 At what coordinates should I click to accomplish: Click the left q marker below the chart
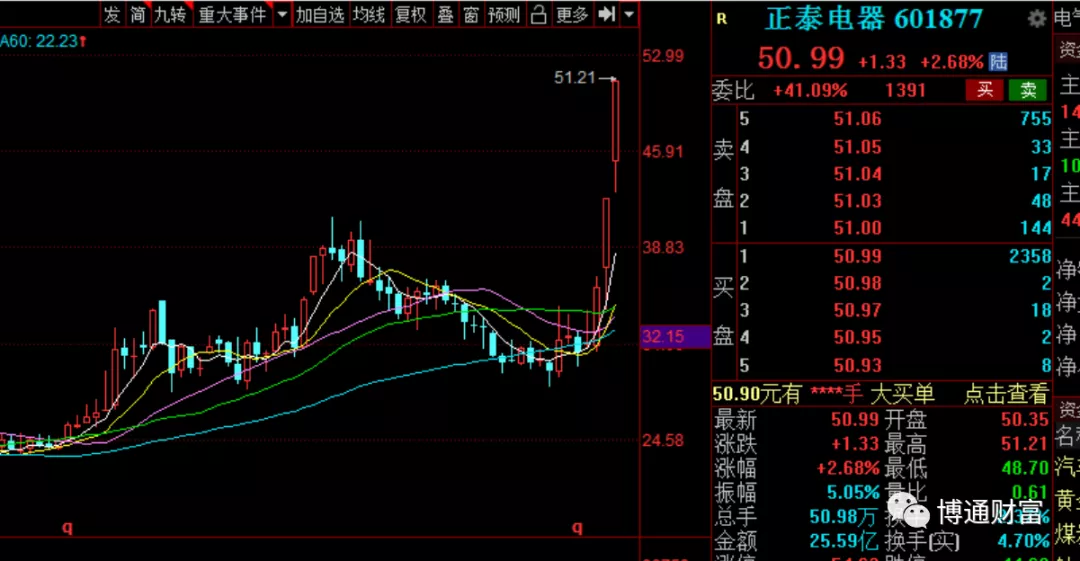click(x=67, y=528)
